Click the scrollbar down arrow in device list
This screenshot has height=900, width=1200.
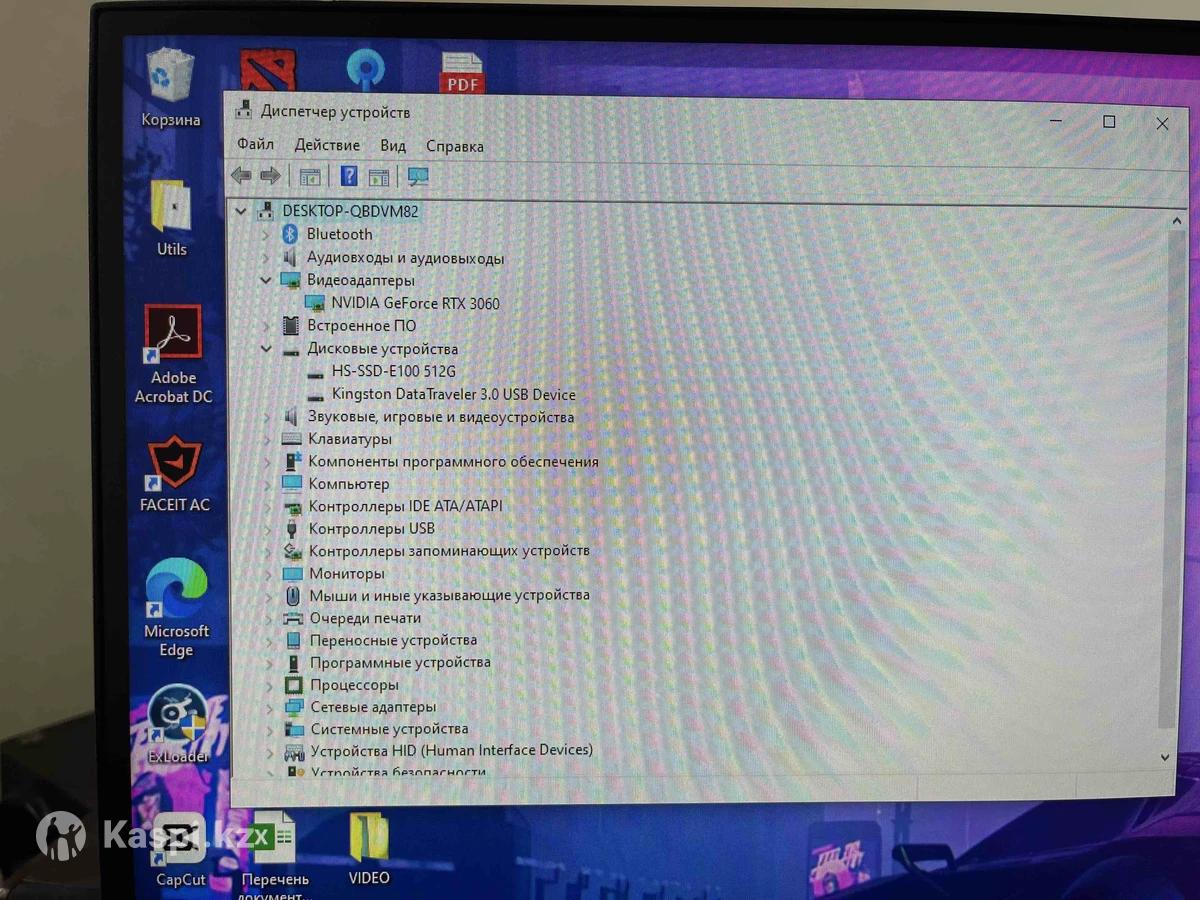1164,757
